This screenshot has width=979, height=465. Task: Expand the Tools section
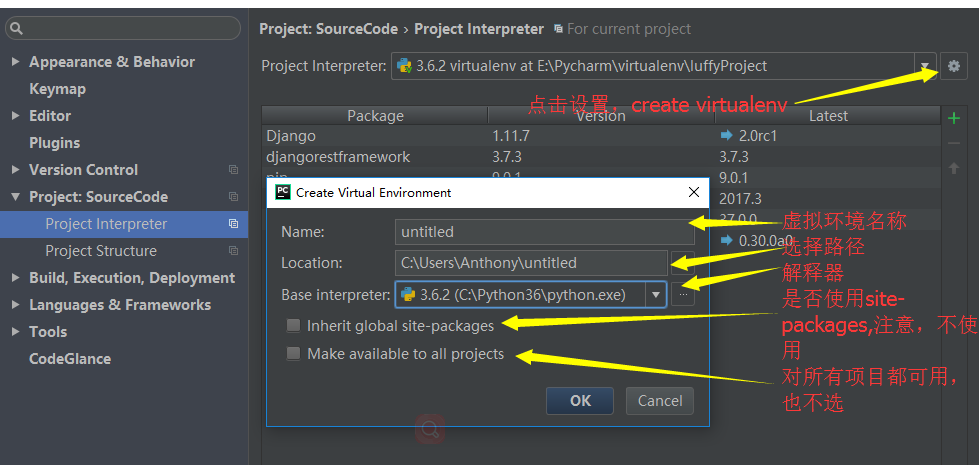[16, 331]
